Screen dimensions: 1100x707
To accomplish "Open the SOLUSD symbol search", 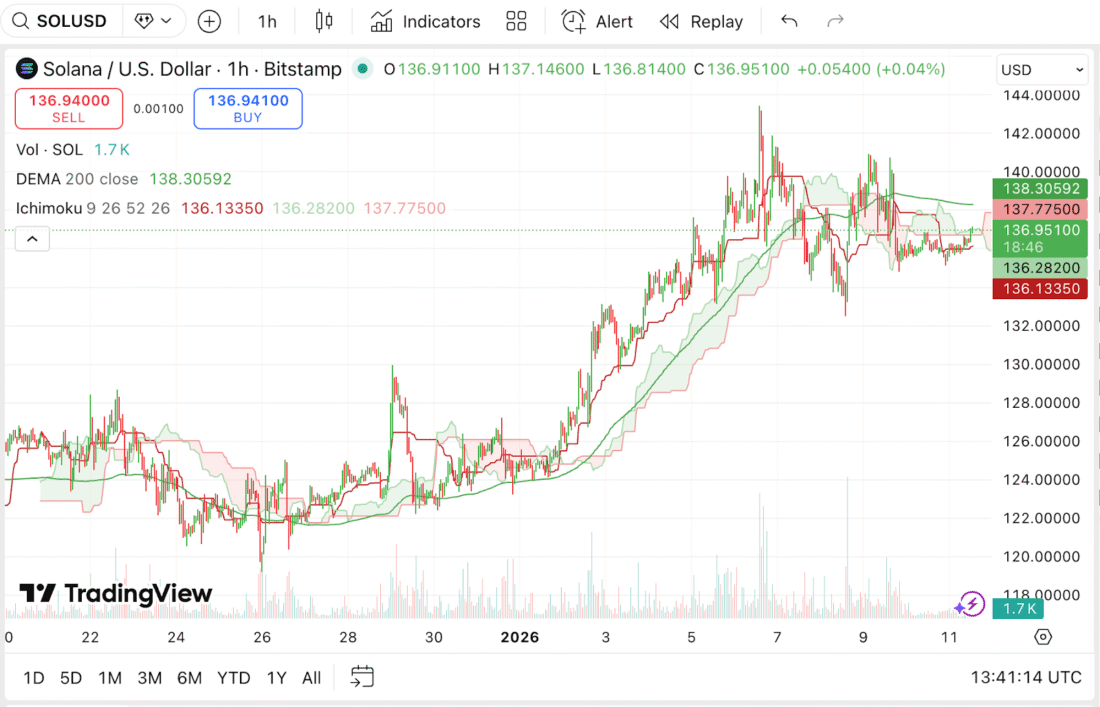I will pyautogui.click(x=61, y=21).
